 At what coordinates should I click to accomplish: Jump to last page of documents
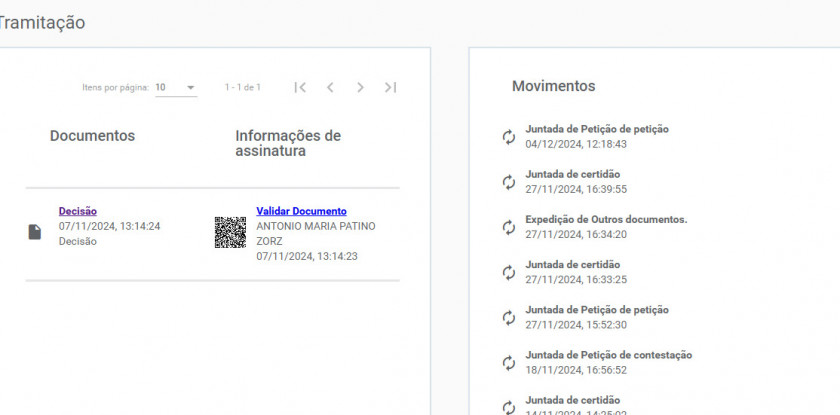click(x=391, y=88)
